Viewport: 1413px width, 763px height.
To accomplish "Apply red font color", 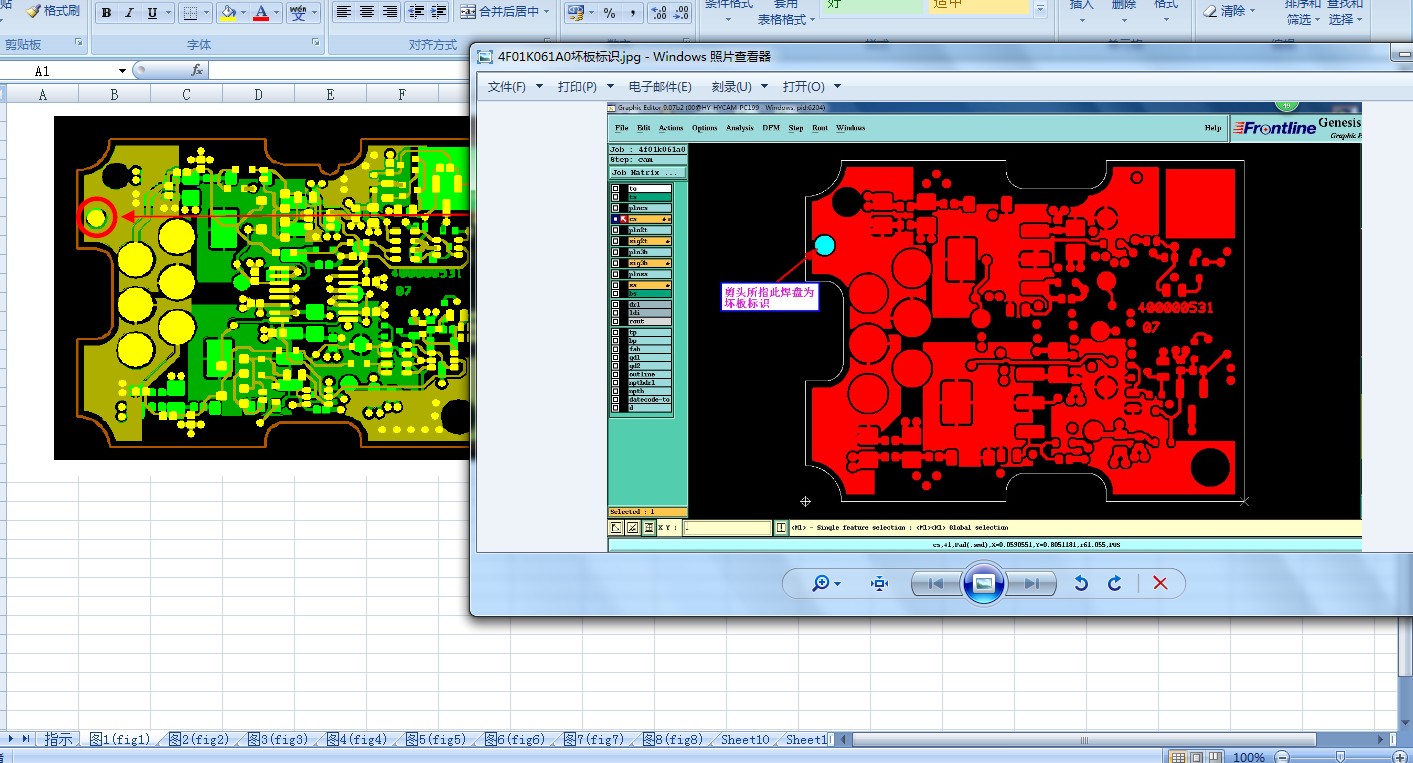I will pos(261,13).
